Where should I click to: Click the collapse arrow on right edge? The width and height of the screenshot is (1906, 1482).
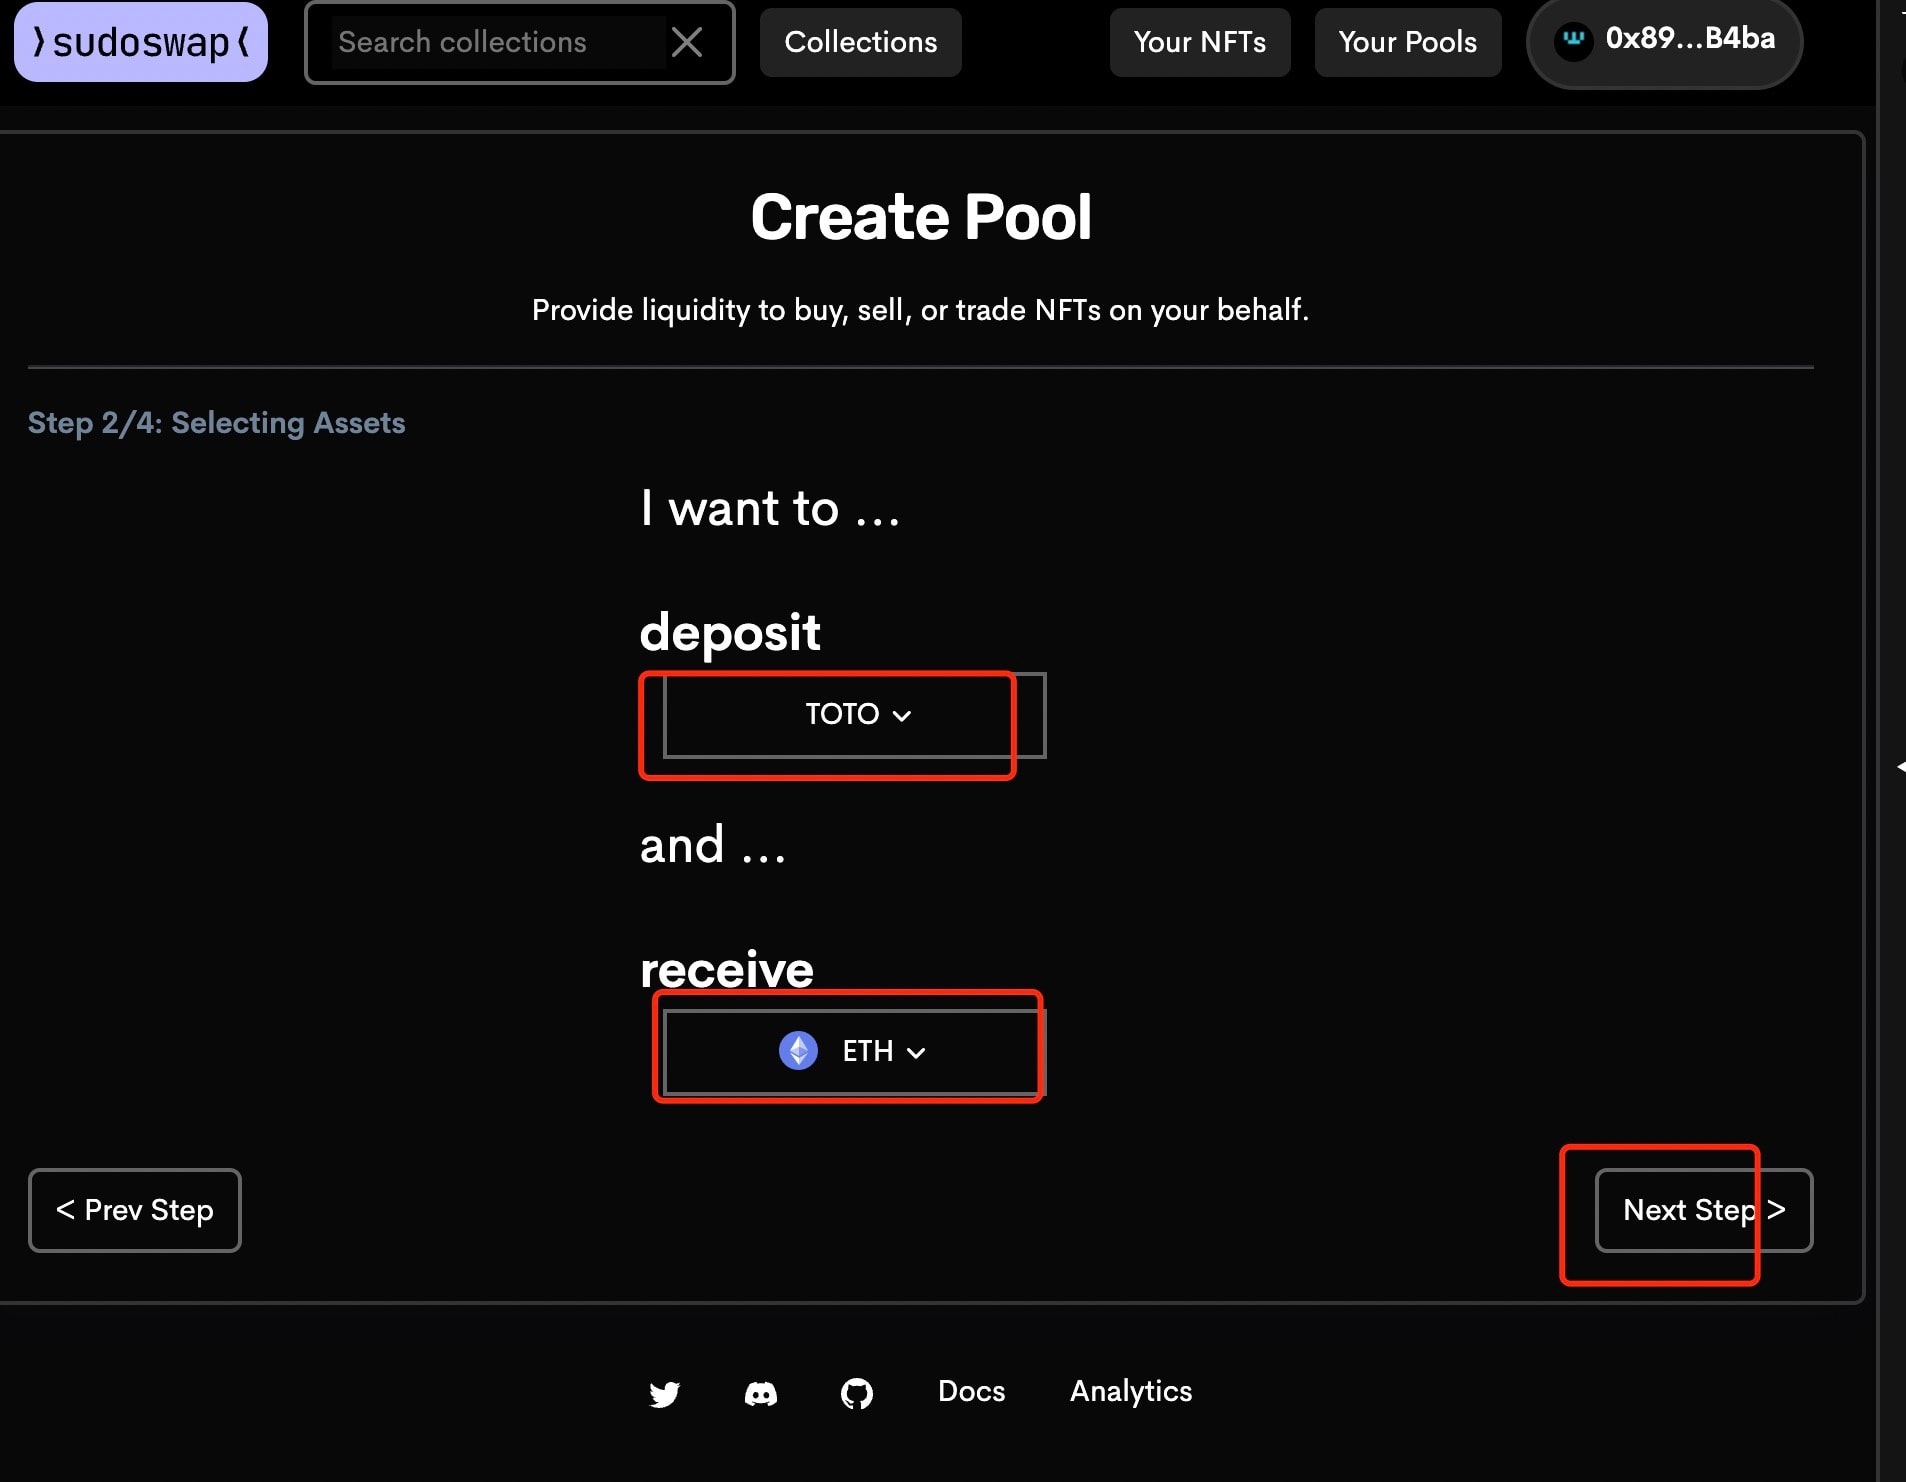pyautogui.click(x=1900, y=767)
